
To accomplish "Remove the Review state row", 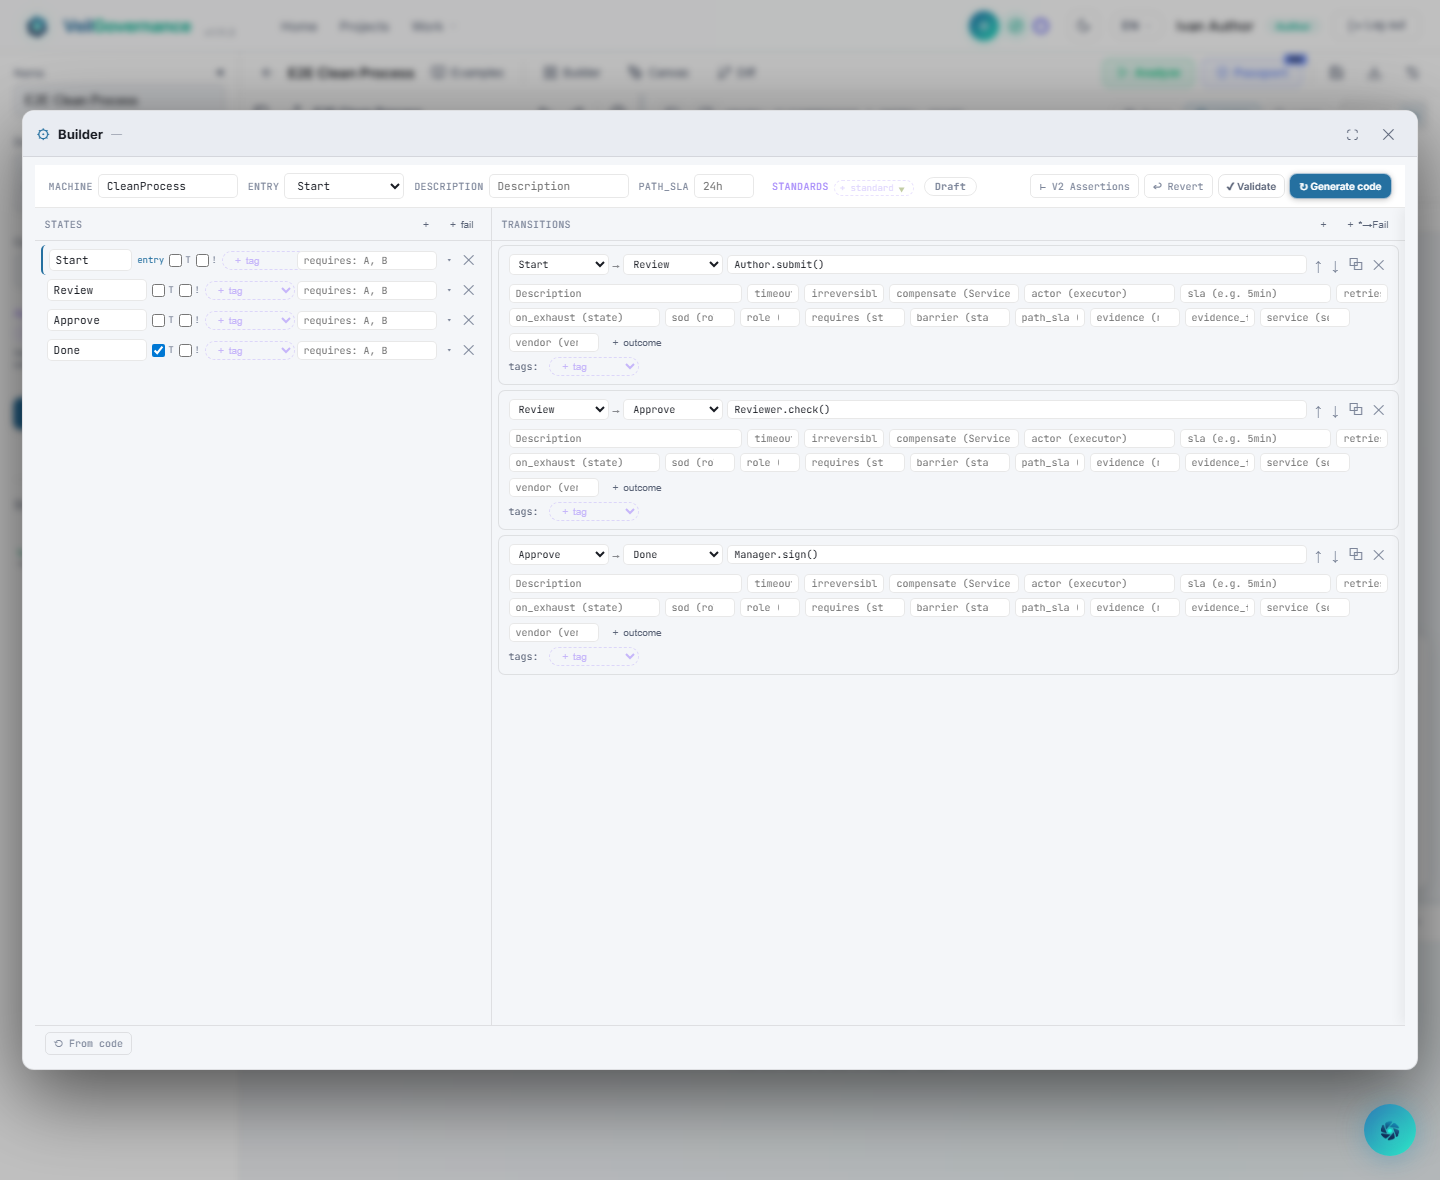I will pos(468,290).
